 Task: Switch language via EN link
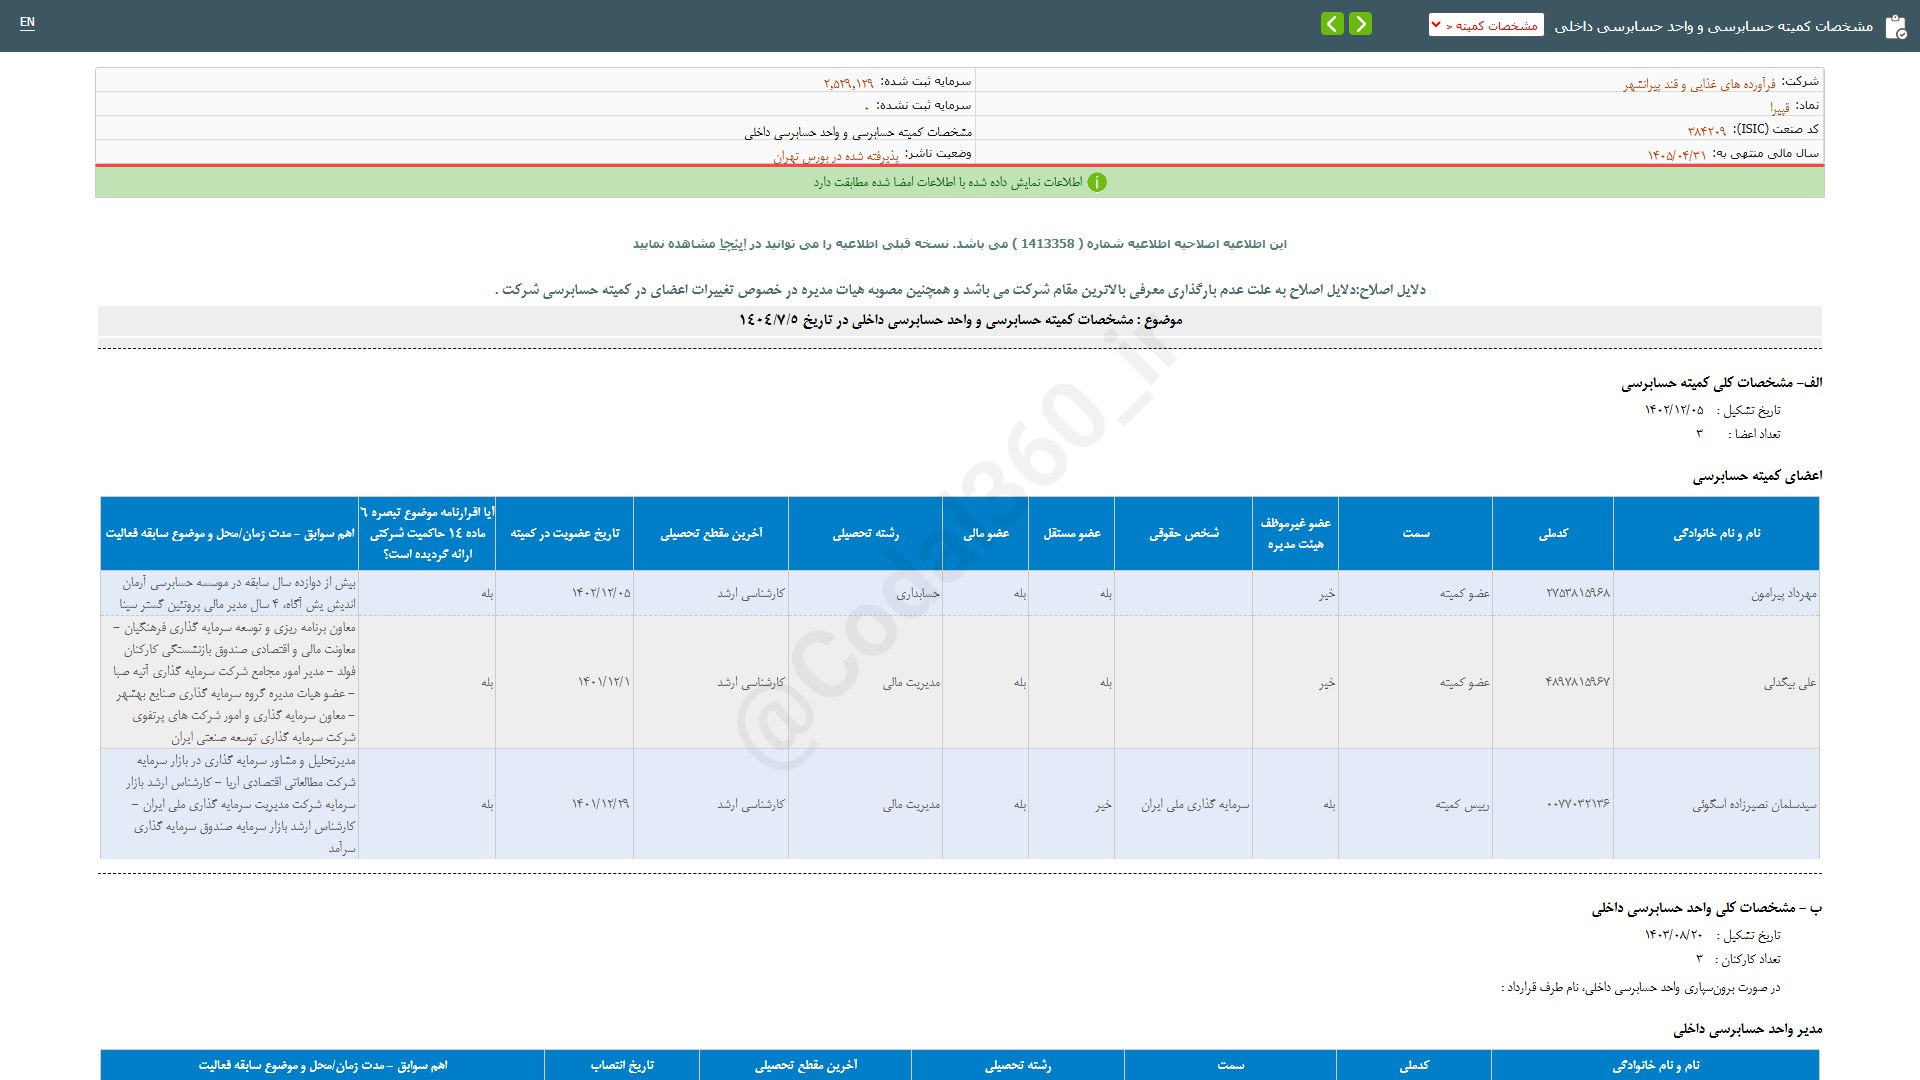[x=27, y=22]
